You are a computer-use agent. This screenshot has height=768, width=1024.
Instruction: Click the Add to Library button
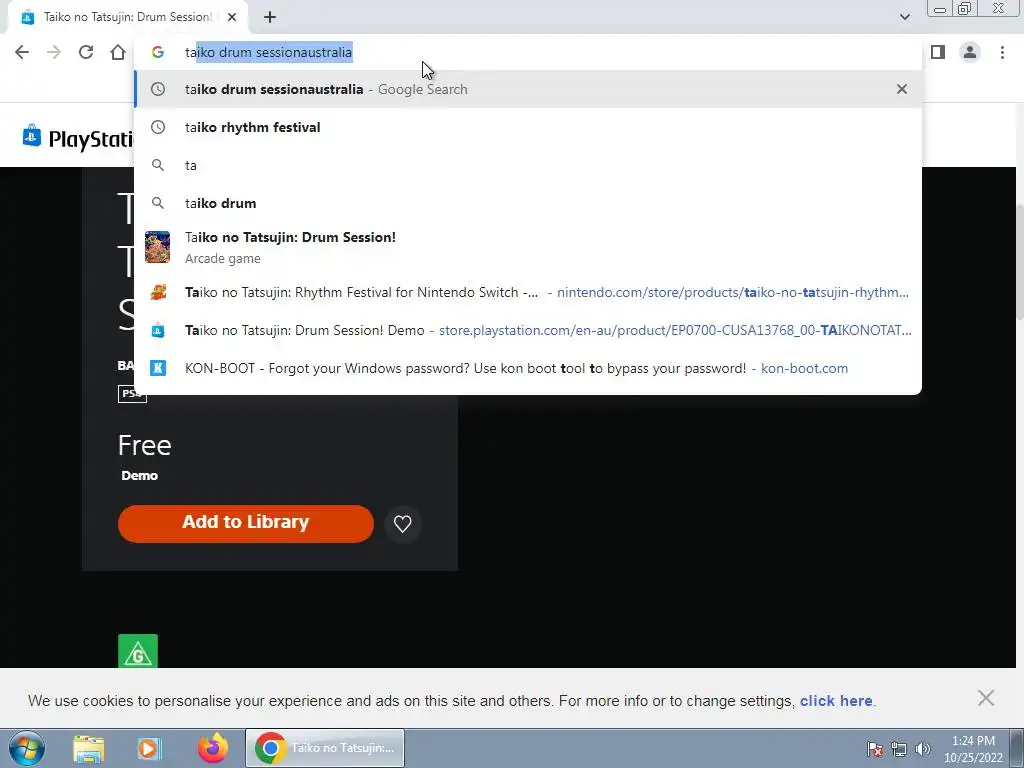(x=246, y=523)
